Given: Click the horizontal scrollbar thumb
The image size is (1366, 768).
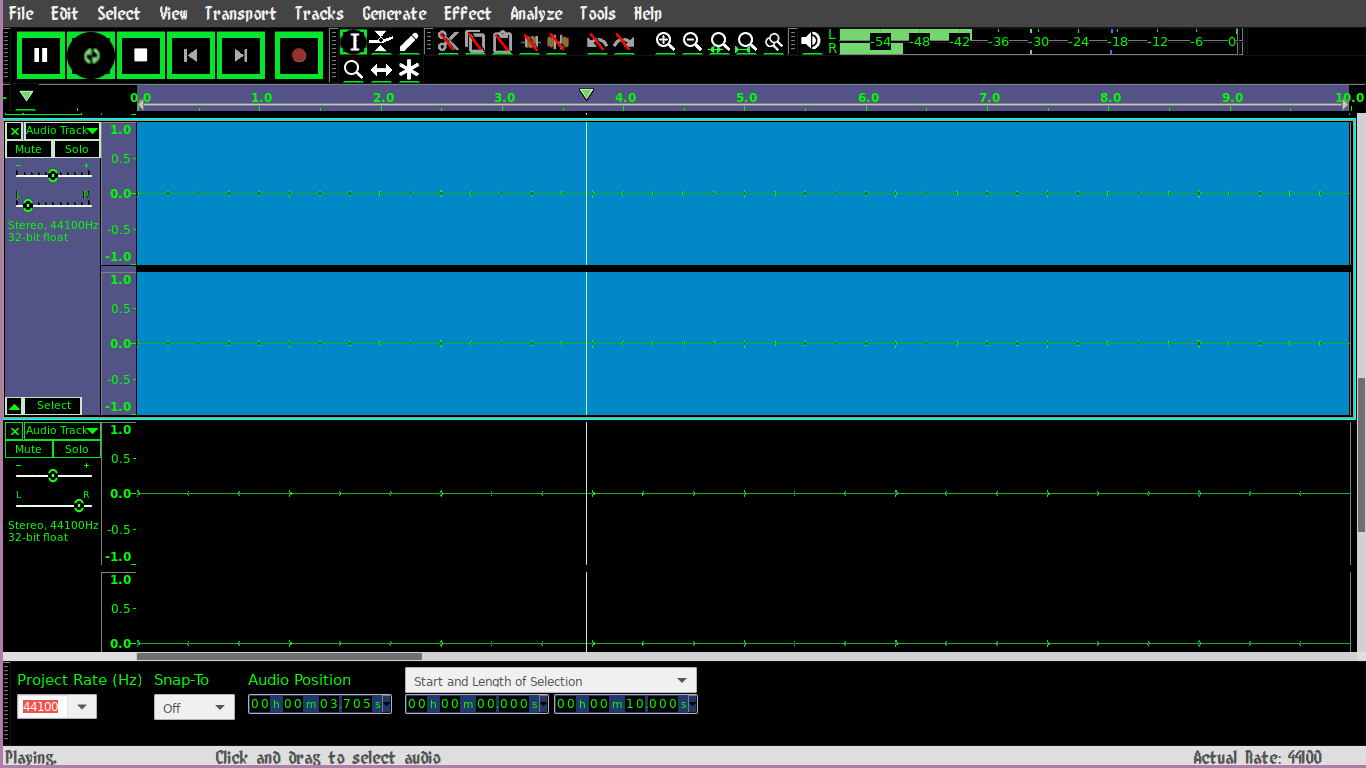Looking at the screenshot, I should coord(279,657).
